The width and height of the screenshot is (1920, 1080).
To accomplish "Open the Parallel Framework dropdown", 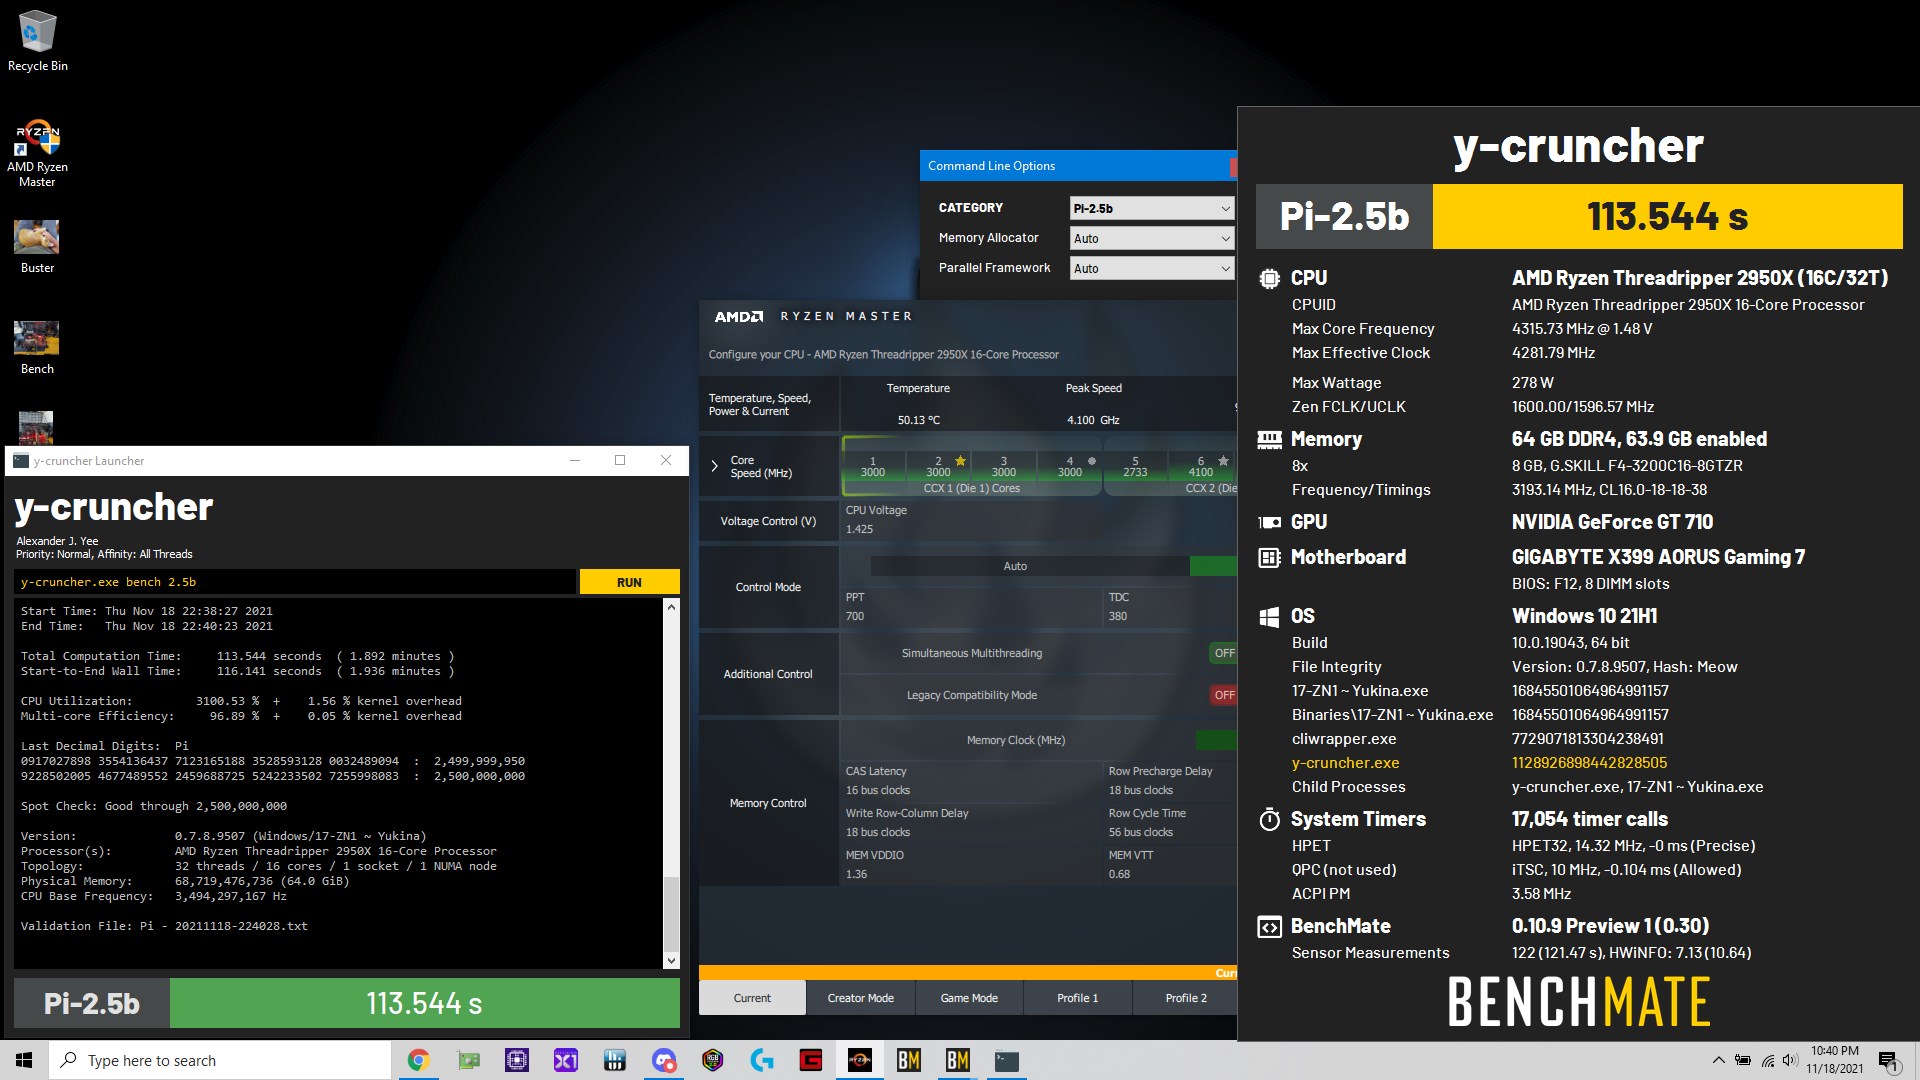I will pyautogui.click(x=1151, y=268).
